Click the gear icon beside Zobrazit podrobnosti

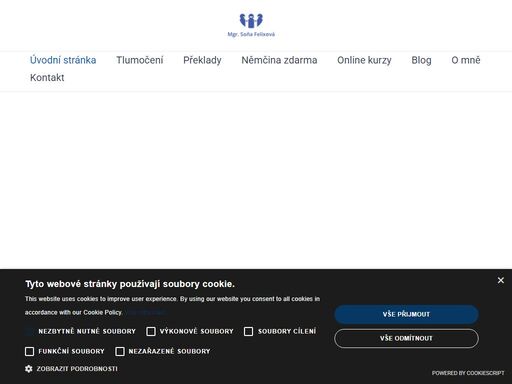(x=29, y=369)
